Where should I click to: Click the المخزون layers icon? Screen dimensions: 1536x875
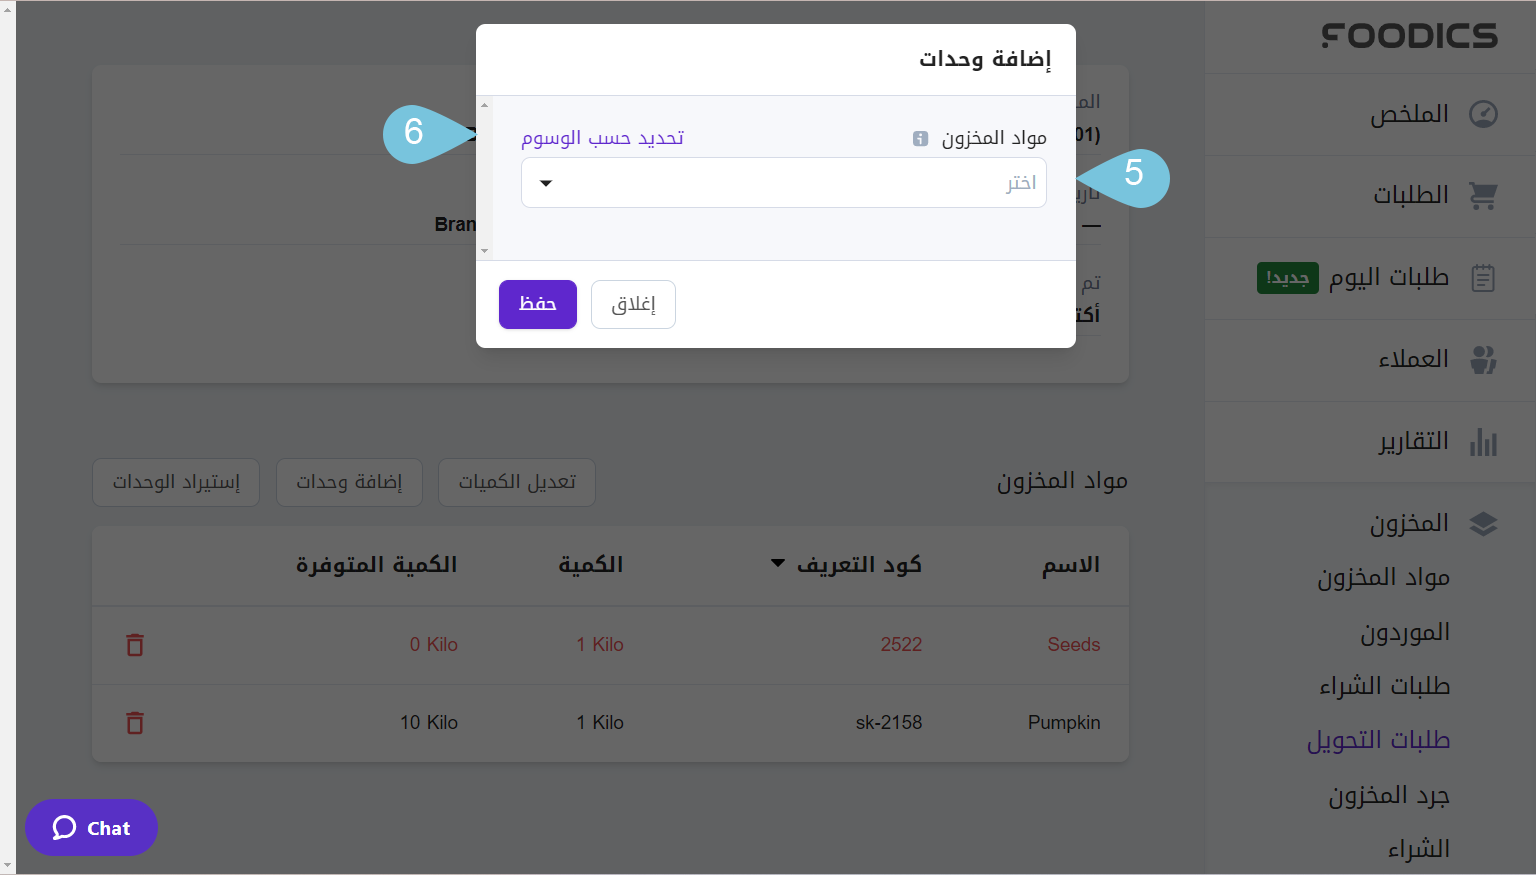[x=1484, y=523]
